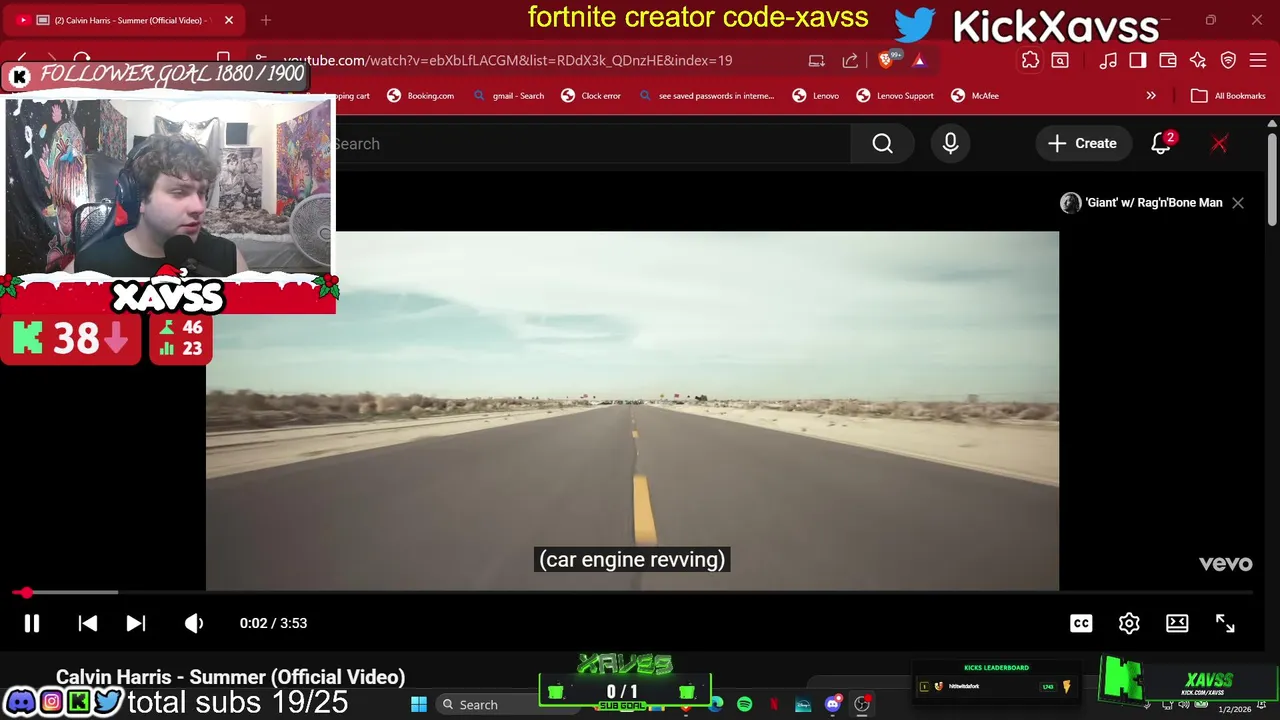Open 'see saved passwords' bookmark
This screenshot has height=720, width=1280.
click(x=706, y=96)
